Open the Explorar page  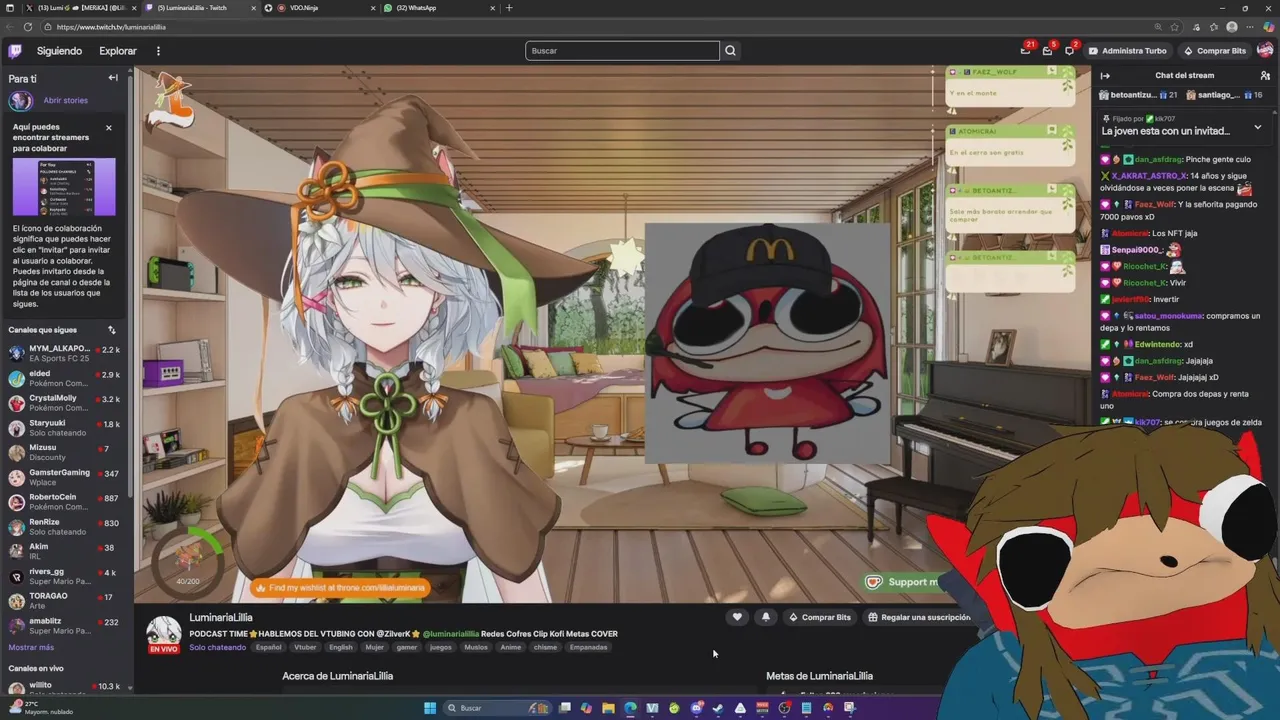click(x=118, y=51)
